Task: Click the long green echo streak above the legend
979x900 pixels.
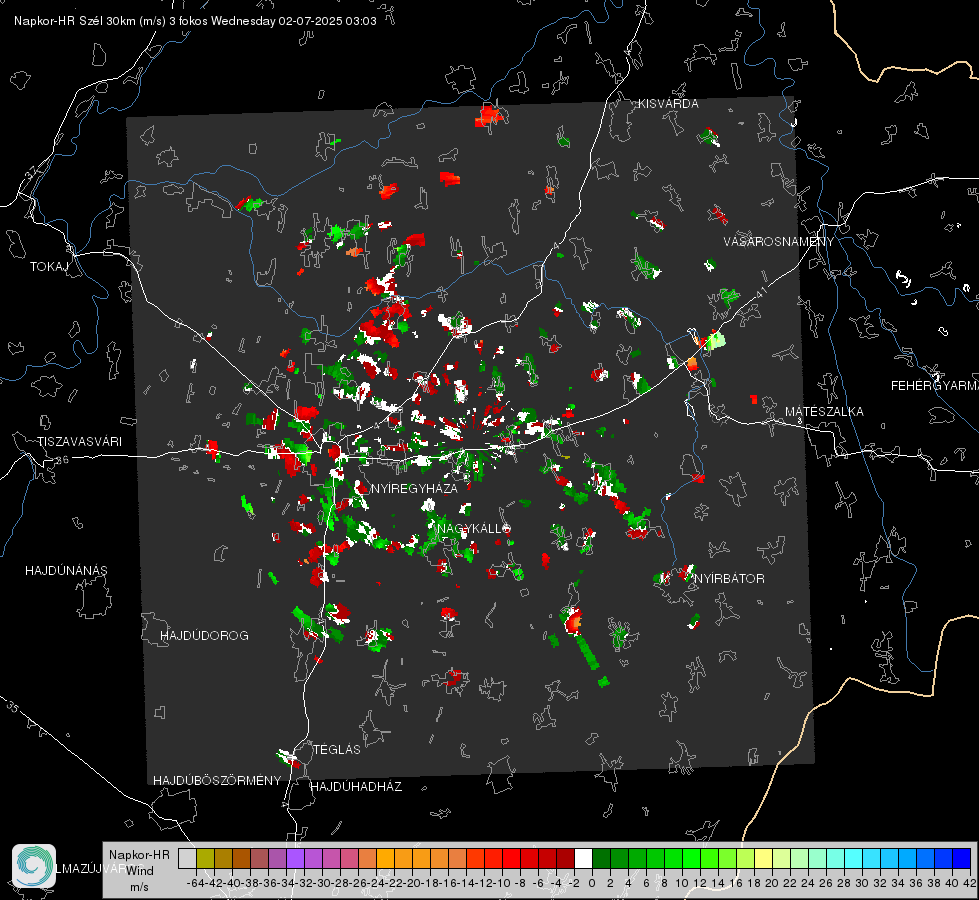Action: coord(587,652)
